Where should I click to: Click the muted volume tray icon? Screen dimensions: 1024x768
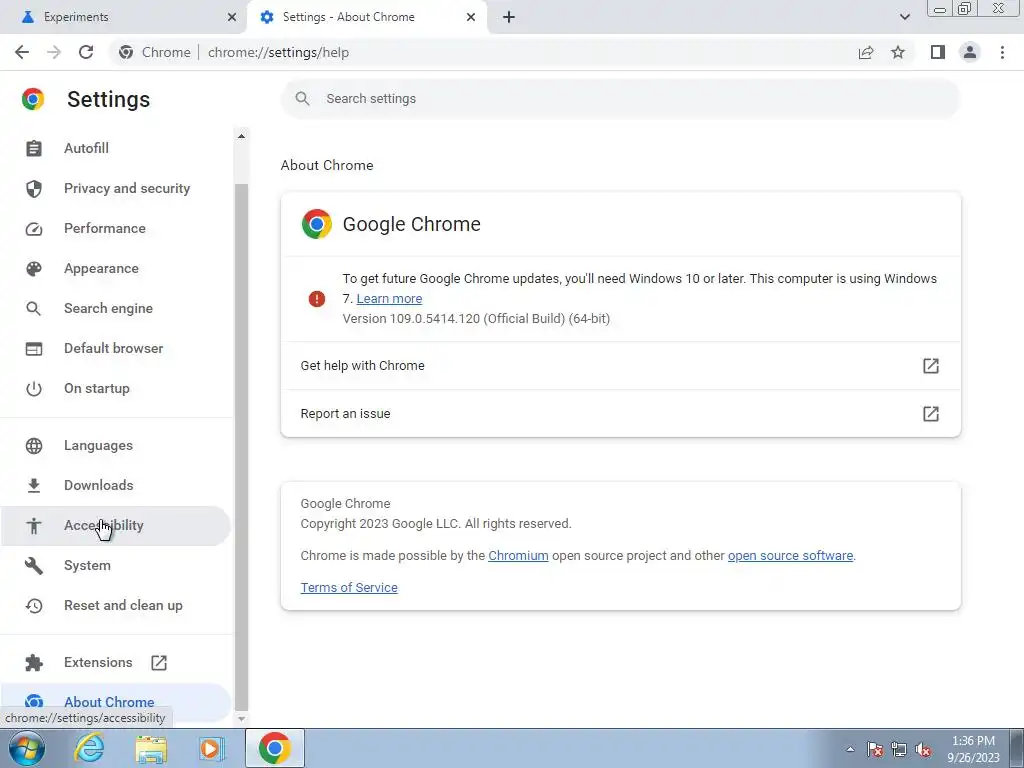pyautogui.click(x=923, y=750)
